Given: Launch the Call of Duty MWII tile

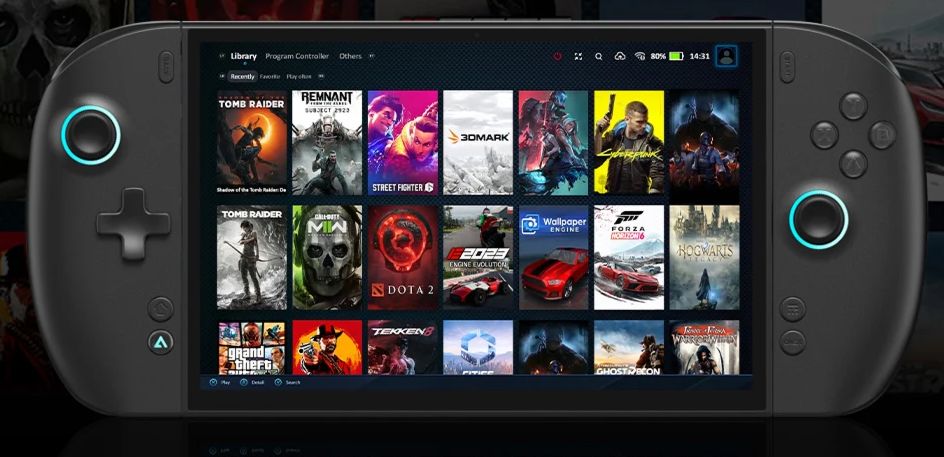Looking at the screenshot, I should point(327,257).
